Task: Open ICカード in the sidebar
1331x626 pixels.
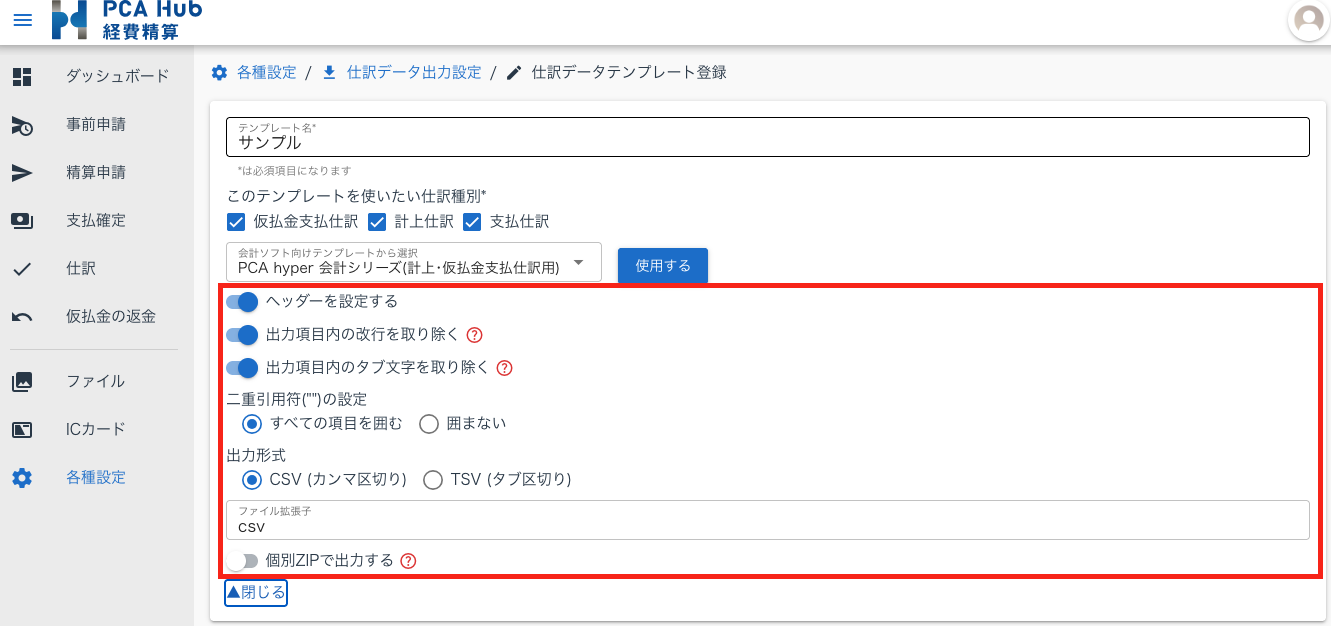Action: coord(96,430)
